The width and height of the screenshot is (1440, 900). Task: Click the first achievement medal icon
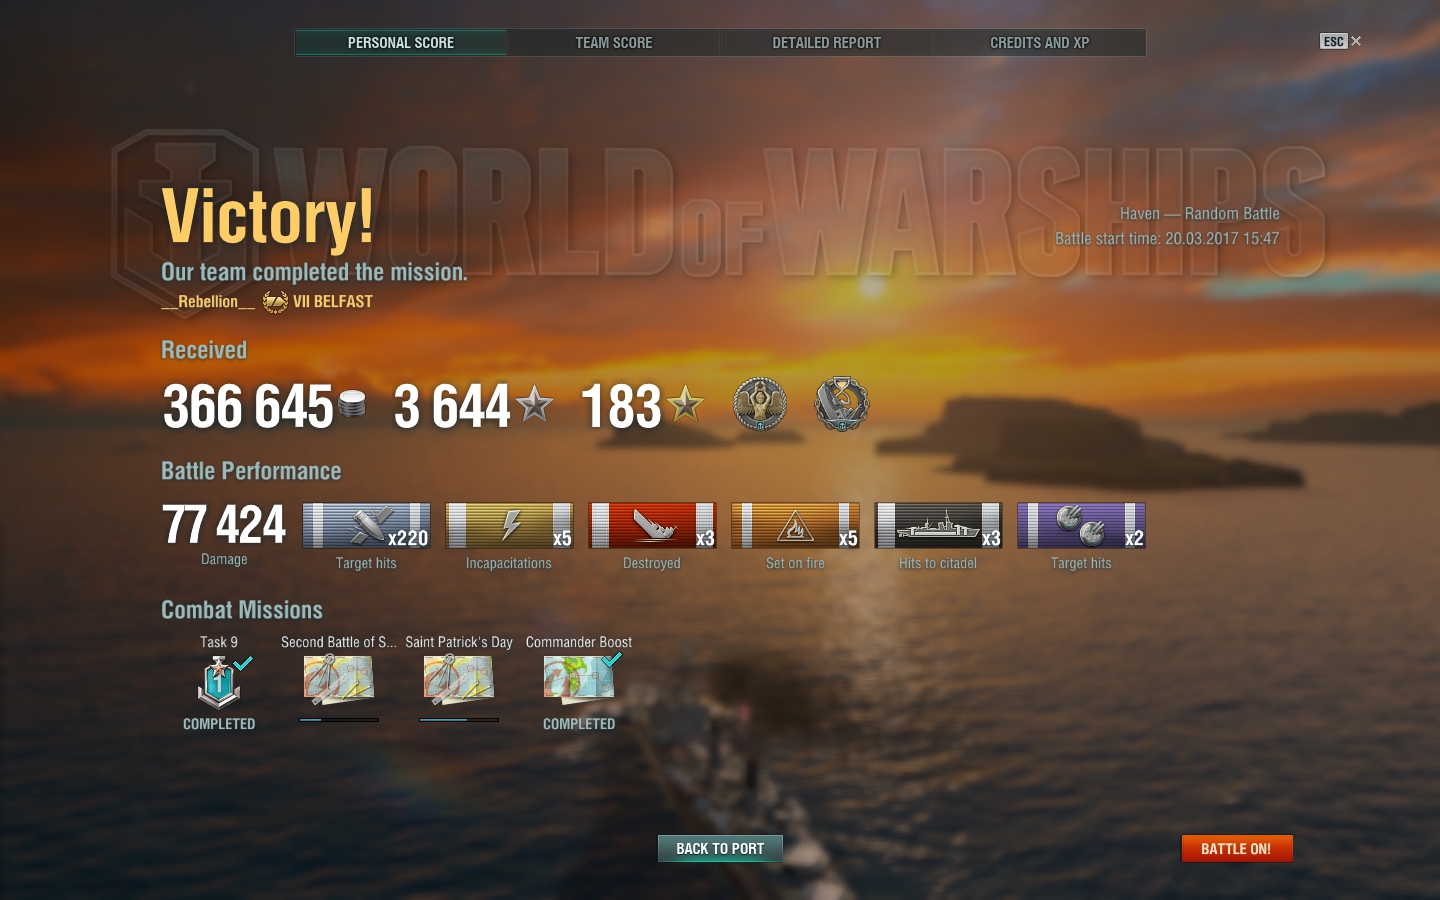coord(760,404)
